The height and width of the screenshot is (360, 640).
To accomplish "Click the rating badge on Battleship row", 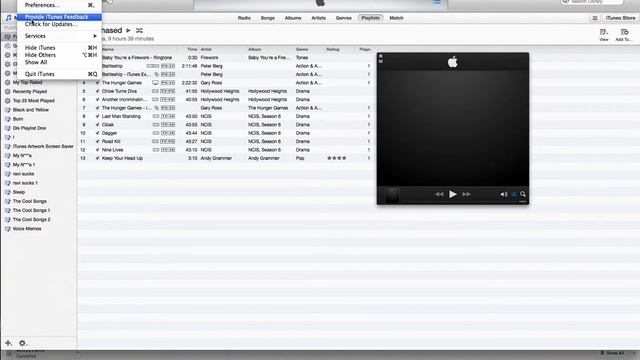I will pyautogui.click(x=168, y=66).
